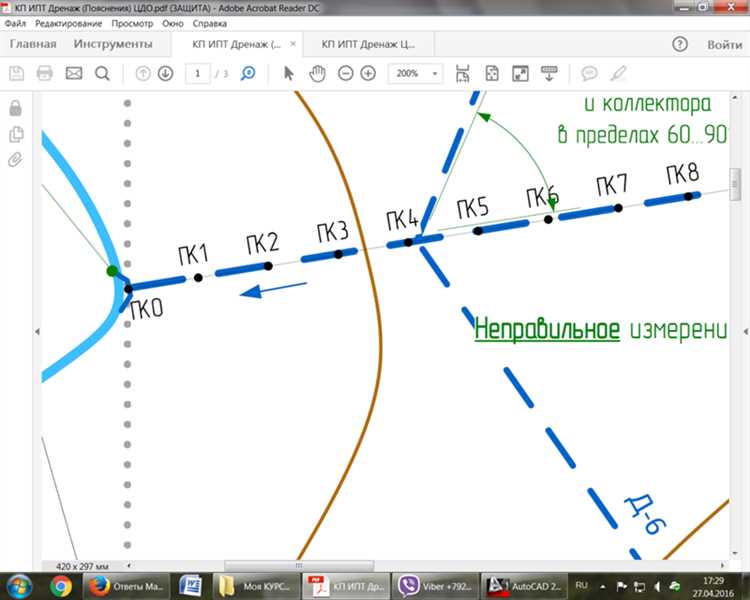This screenshot has height=600, width=750.
Task: Click the Print icon in the toolbar
Action: point(44,73)
